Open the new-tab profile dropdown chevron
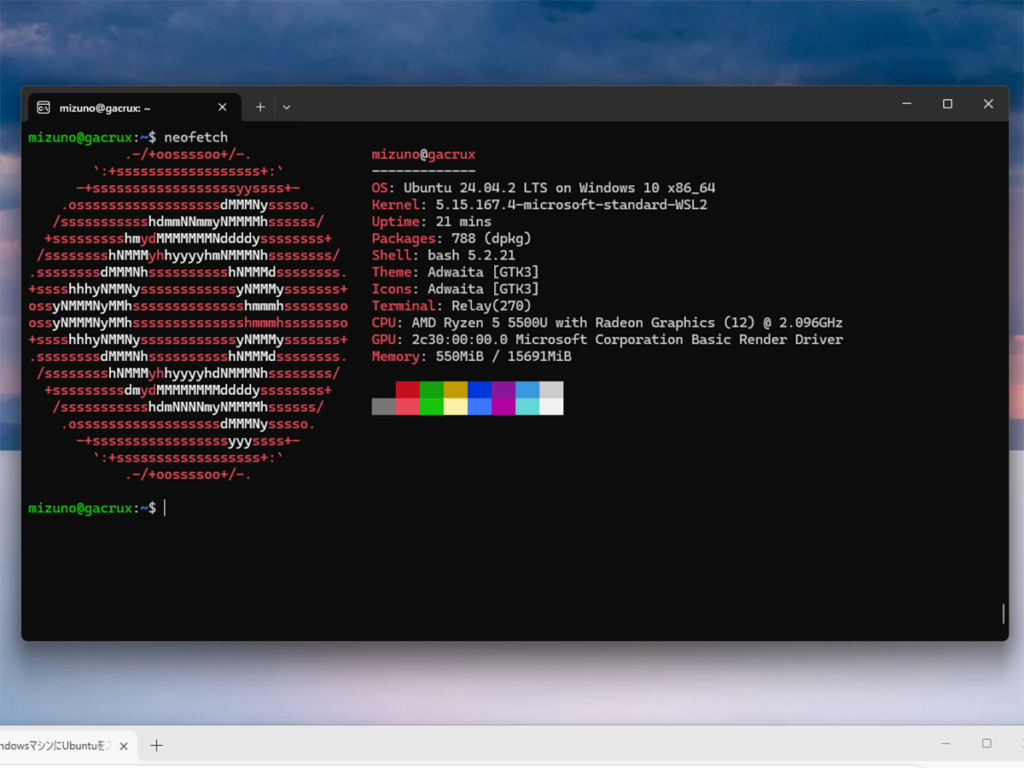Screen dimensions: 1024x768 point(286,106)
